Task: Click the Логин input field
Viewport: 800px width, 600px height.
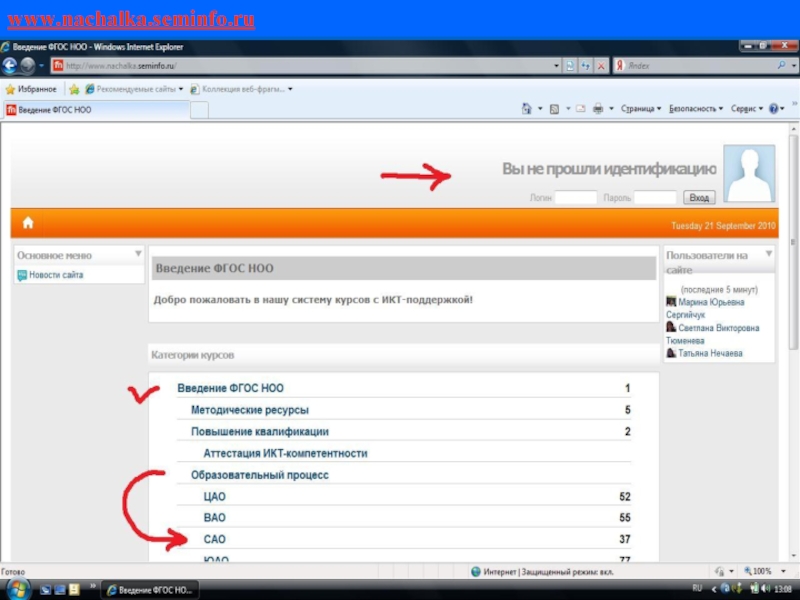Action: [x=576, y=197]
